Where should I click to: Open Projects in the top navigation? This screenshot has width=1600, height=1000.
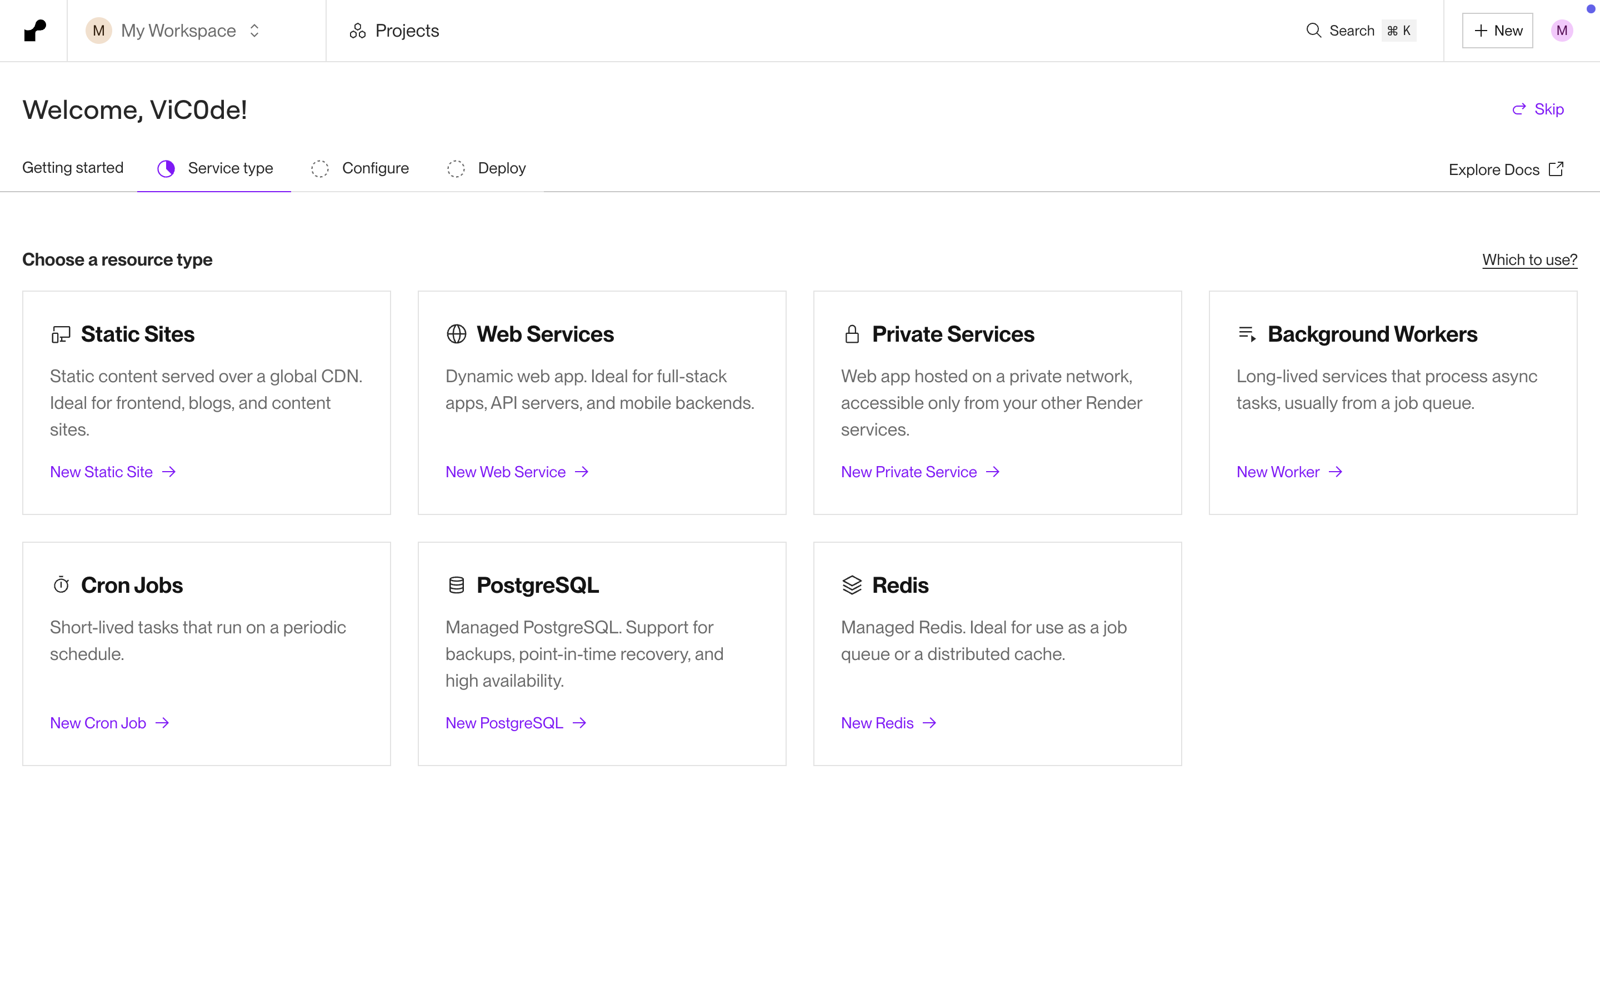point(394,31)
